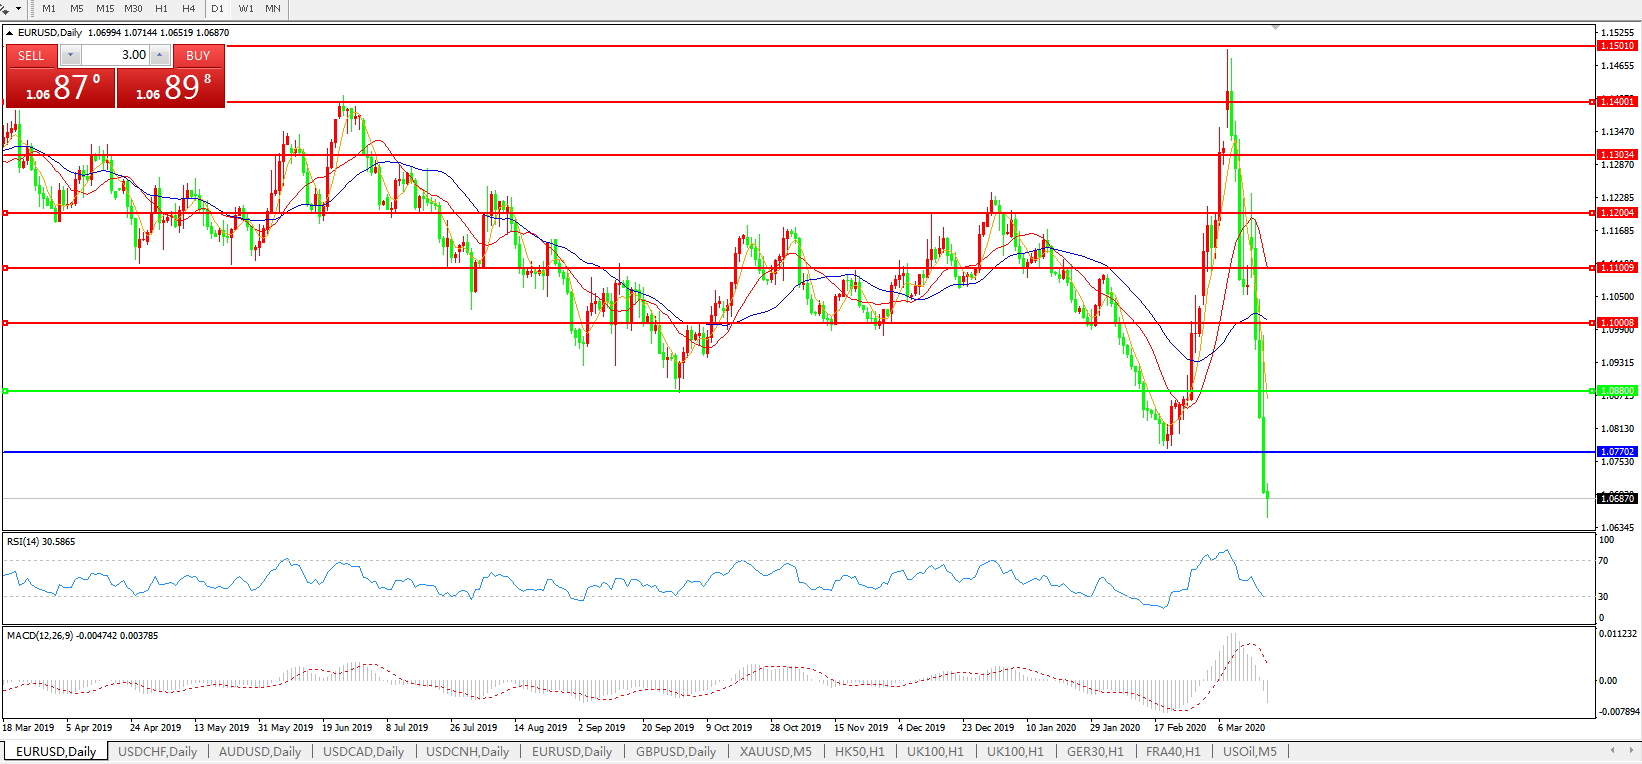The height and width of the screenshot is (764, 1642).
Task: Switch to the GBPUSD,Daily chart tab
Action: click(x=675, y=751)
